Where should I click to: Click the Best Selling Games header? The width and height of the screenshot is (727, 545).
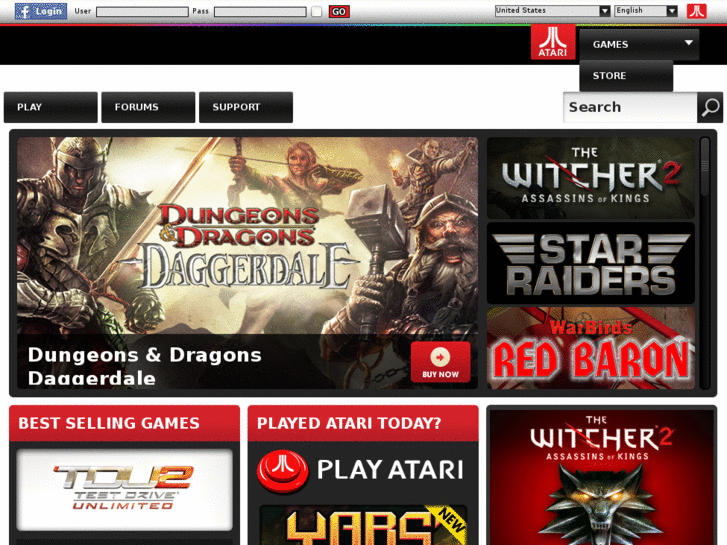point(124,423)
